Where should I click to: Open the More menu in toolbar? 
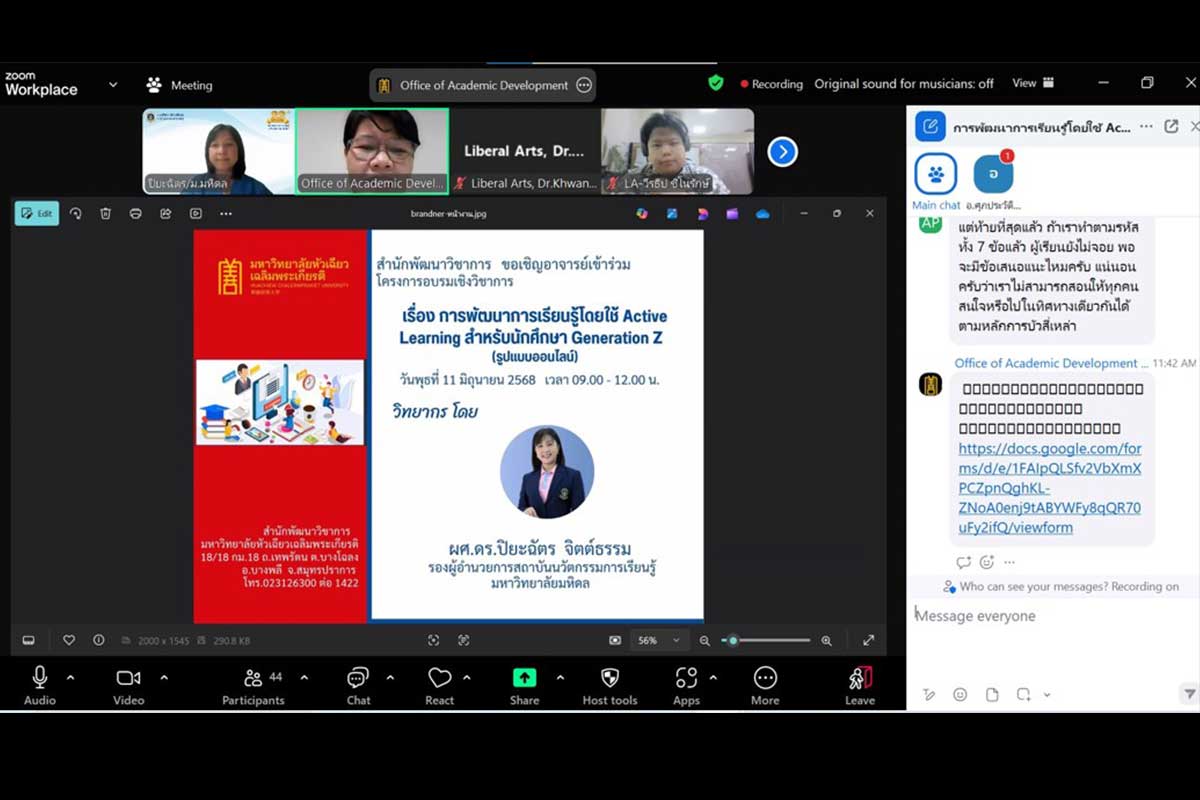click(765, 679)
